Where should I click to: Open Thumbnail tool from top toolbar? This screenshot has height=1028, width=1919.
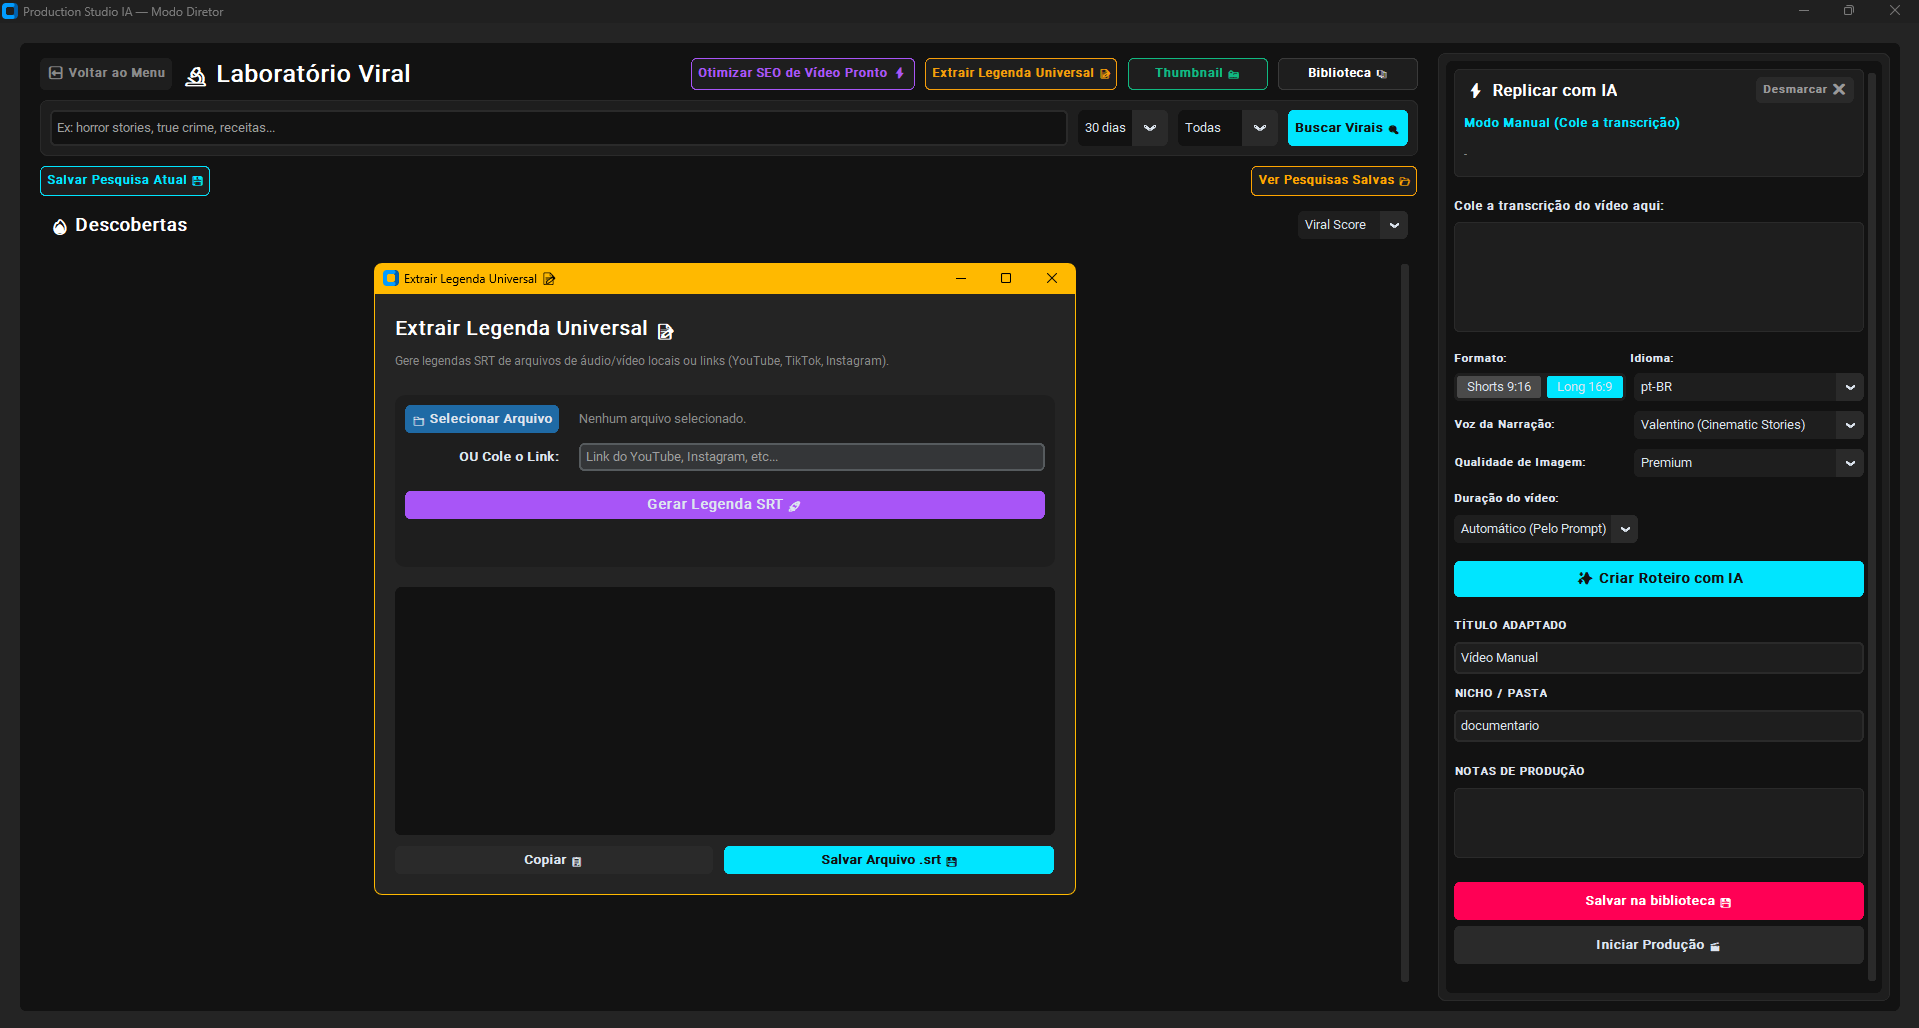click(1197, 73)
